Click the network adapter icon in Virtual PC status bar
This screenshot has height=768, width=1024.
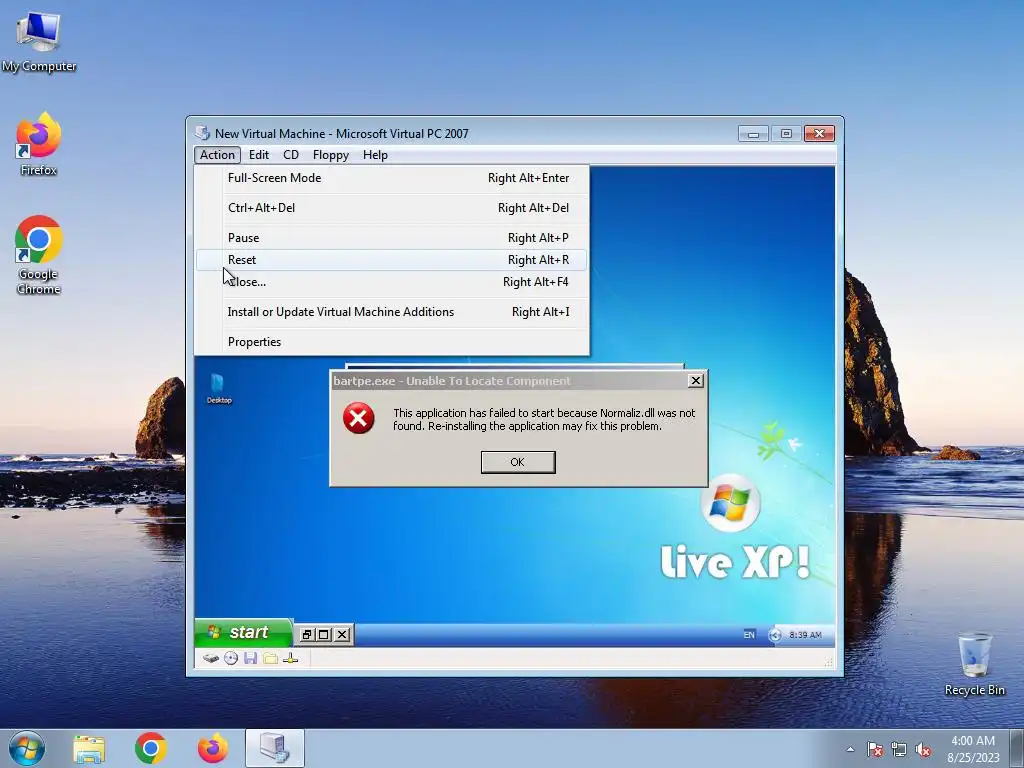point(291,658)
